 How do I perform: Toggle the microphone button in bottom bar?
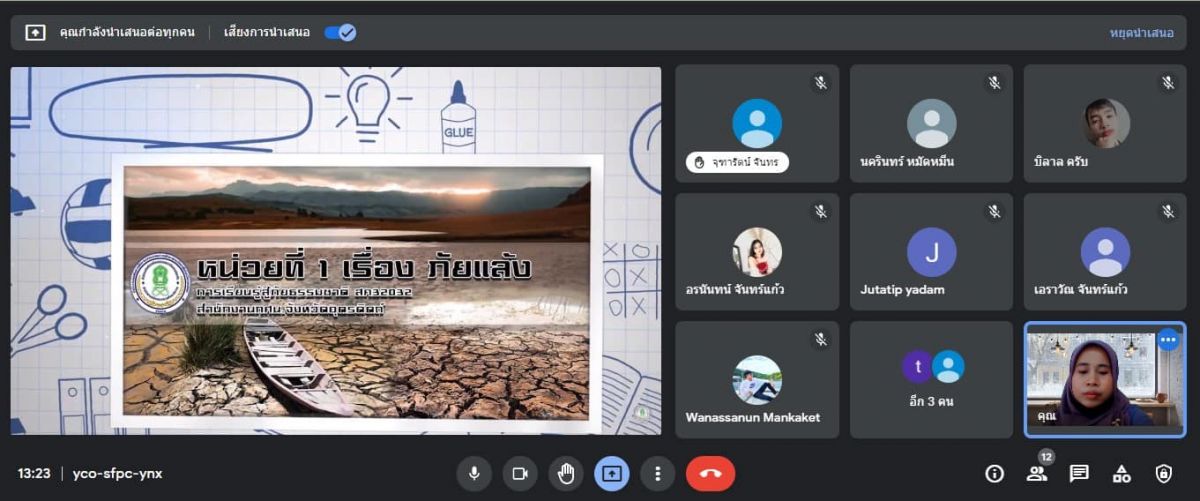(474, 473)
